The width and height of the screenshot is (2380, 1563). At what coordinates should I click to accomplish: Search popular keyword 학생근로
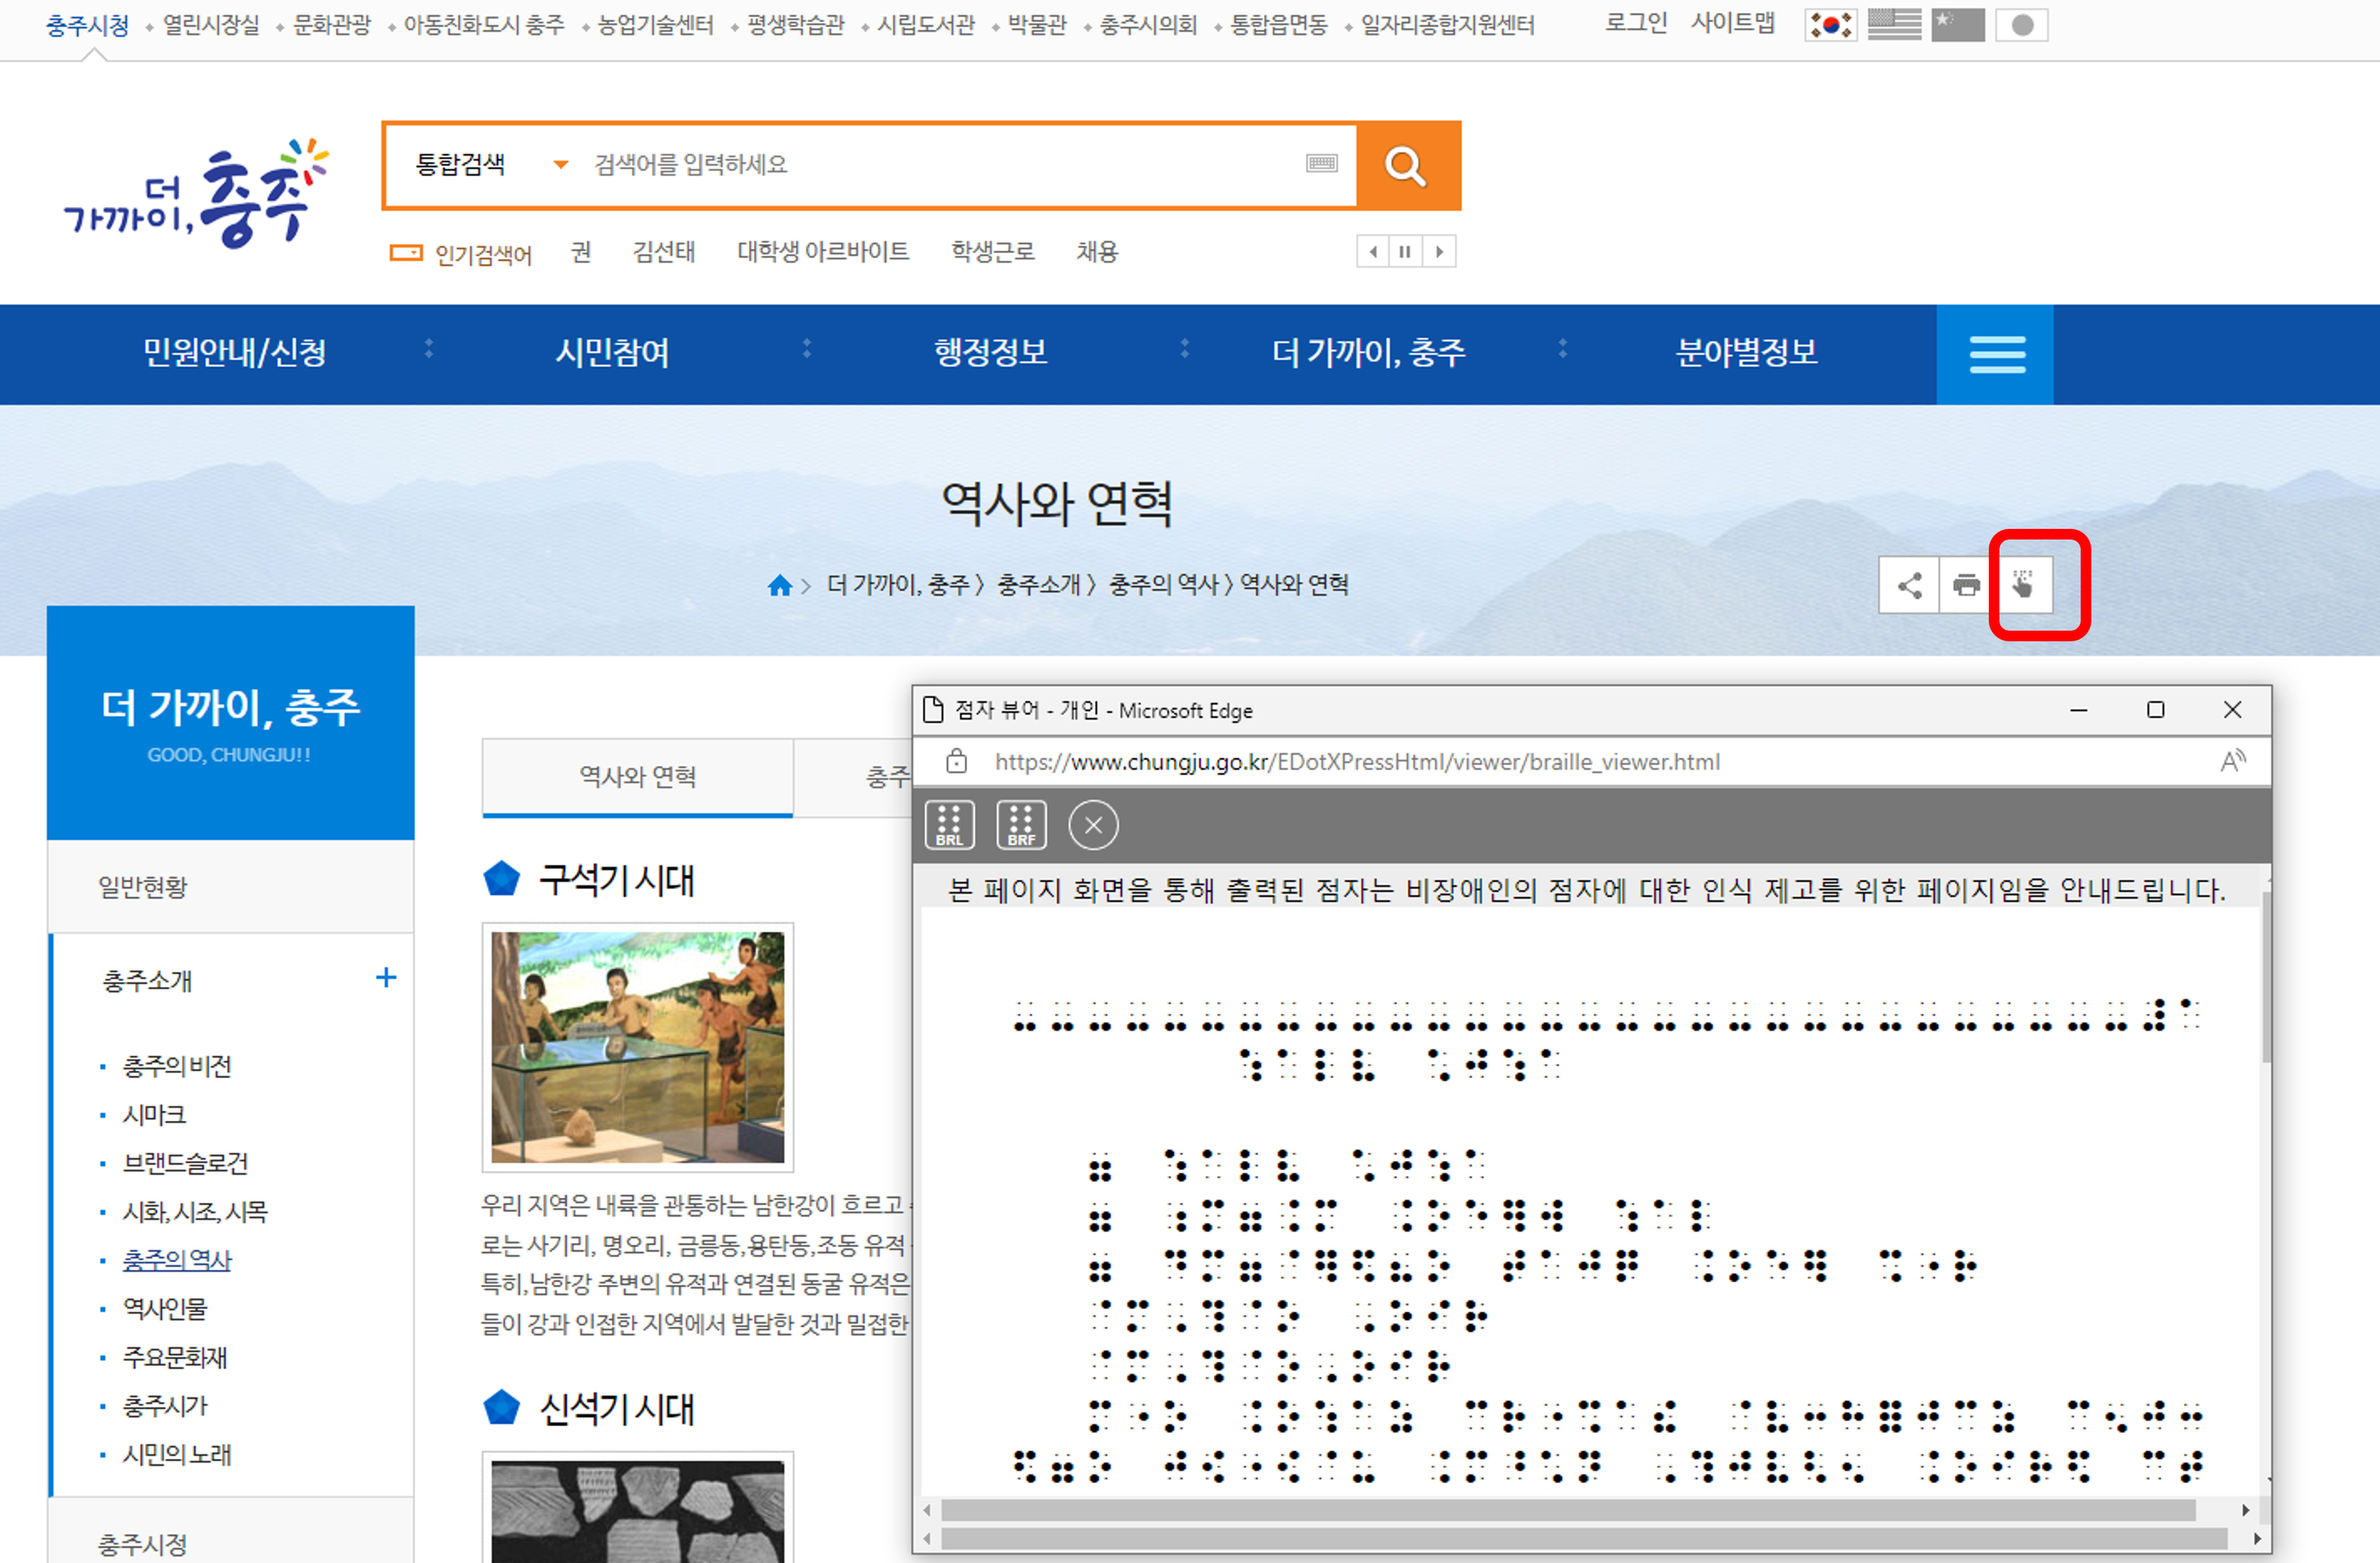[992, 252]
